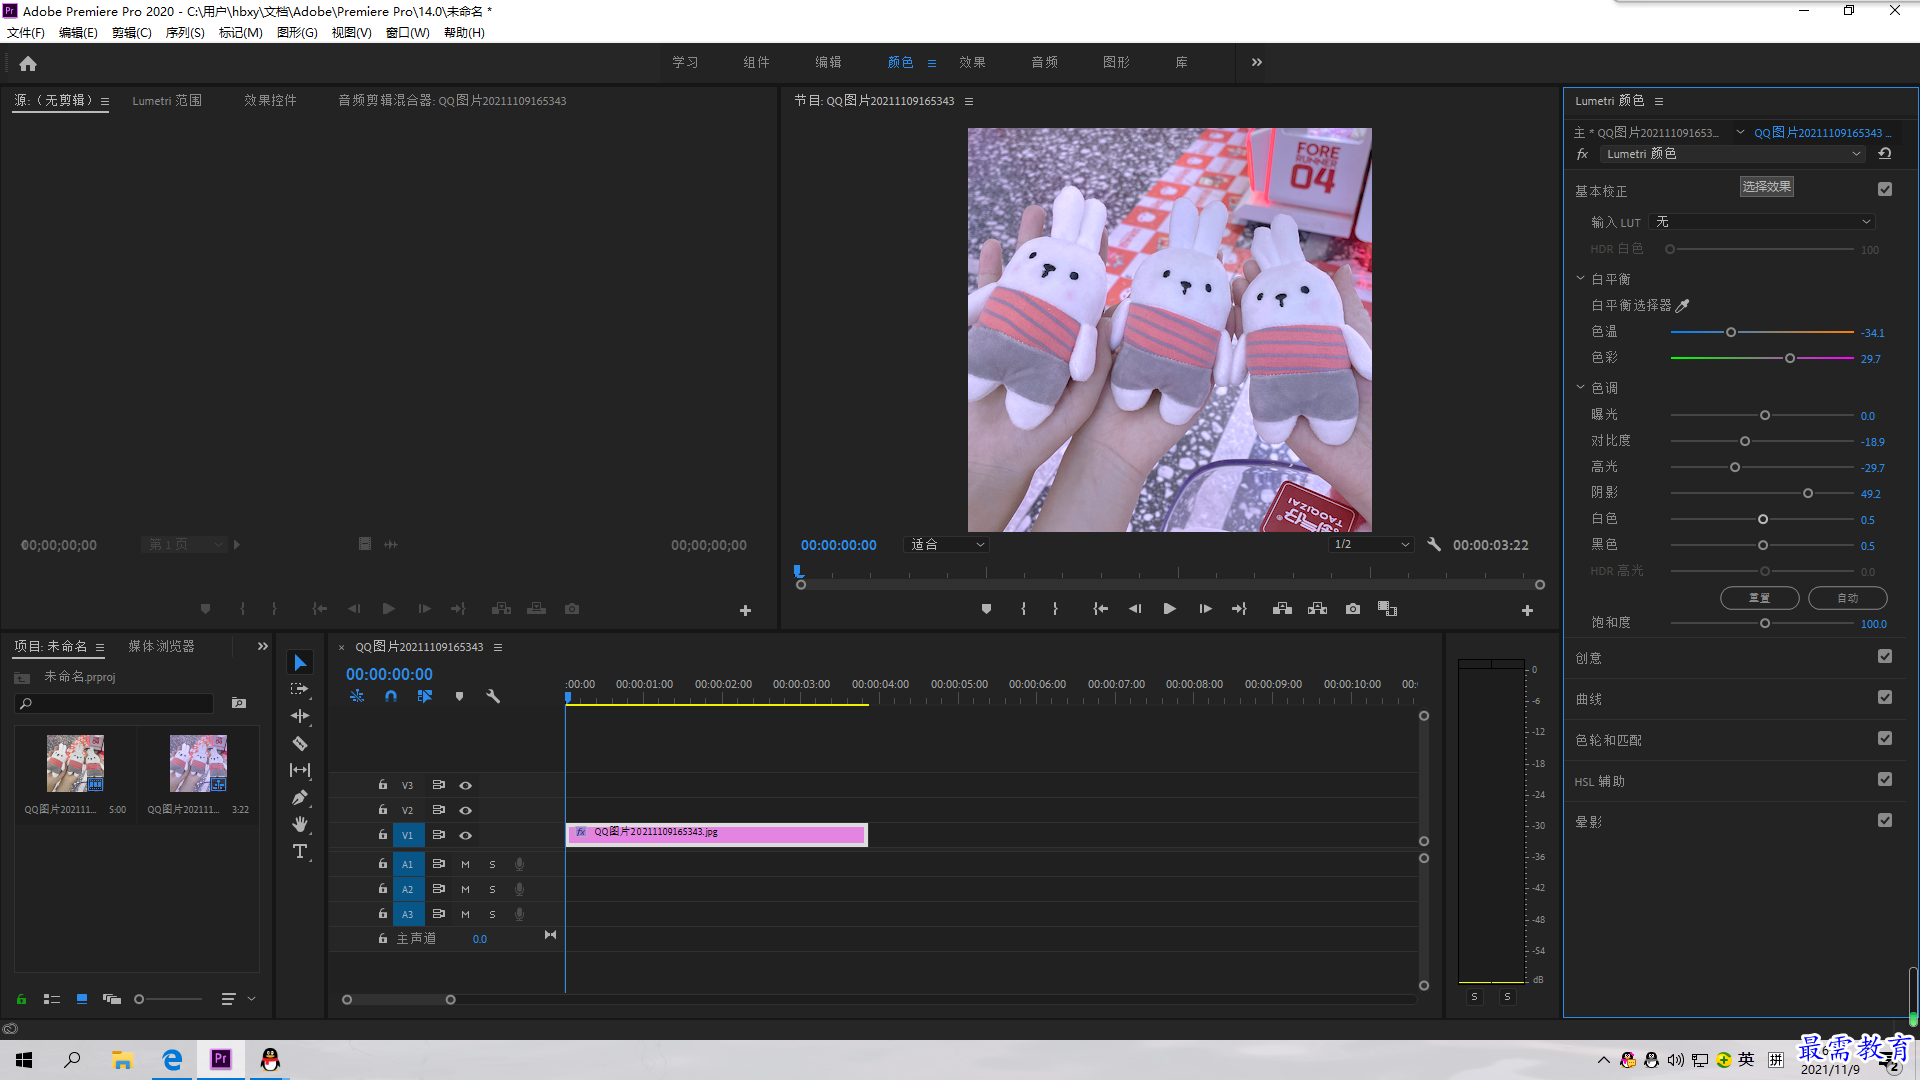Open the Lumetri 颜色 effect dropdown
Viewport: 1920px width, 1080px height.
(1732, 153)
